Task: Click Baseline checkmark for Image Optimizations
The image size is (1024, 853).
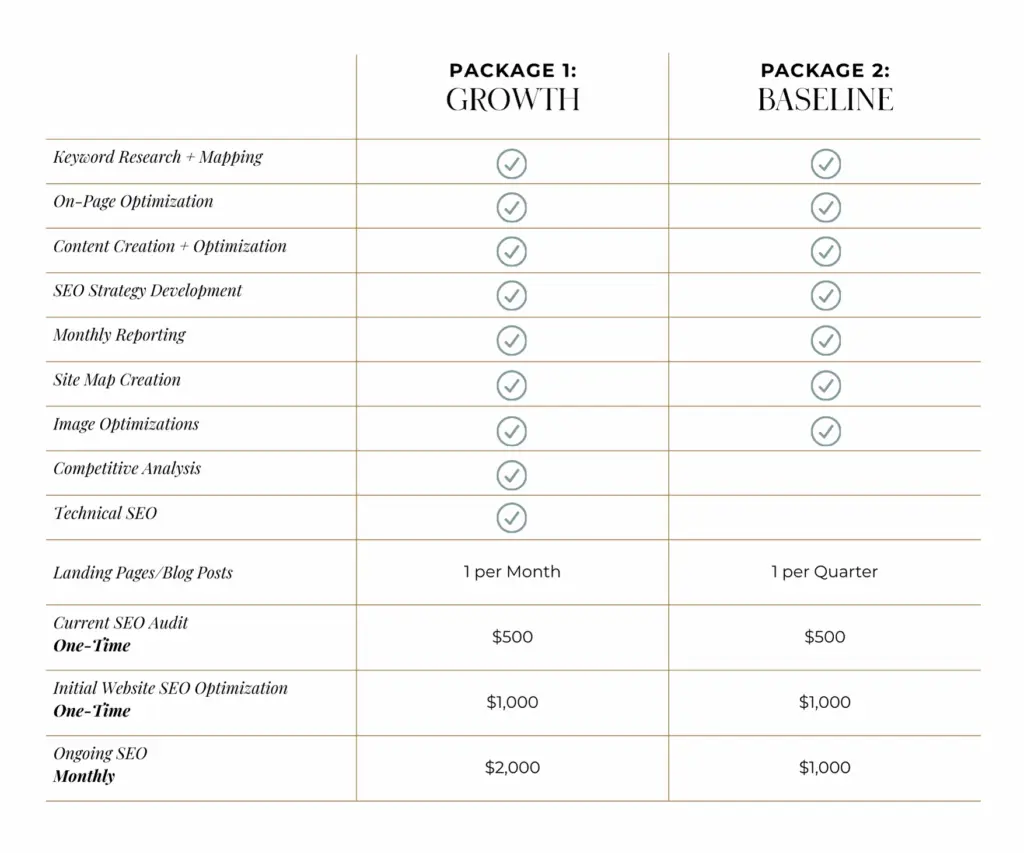Action: [825, 430]
